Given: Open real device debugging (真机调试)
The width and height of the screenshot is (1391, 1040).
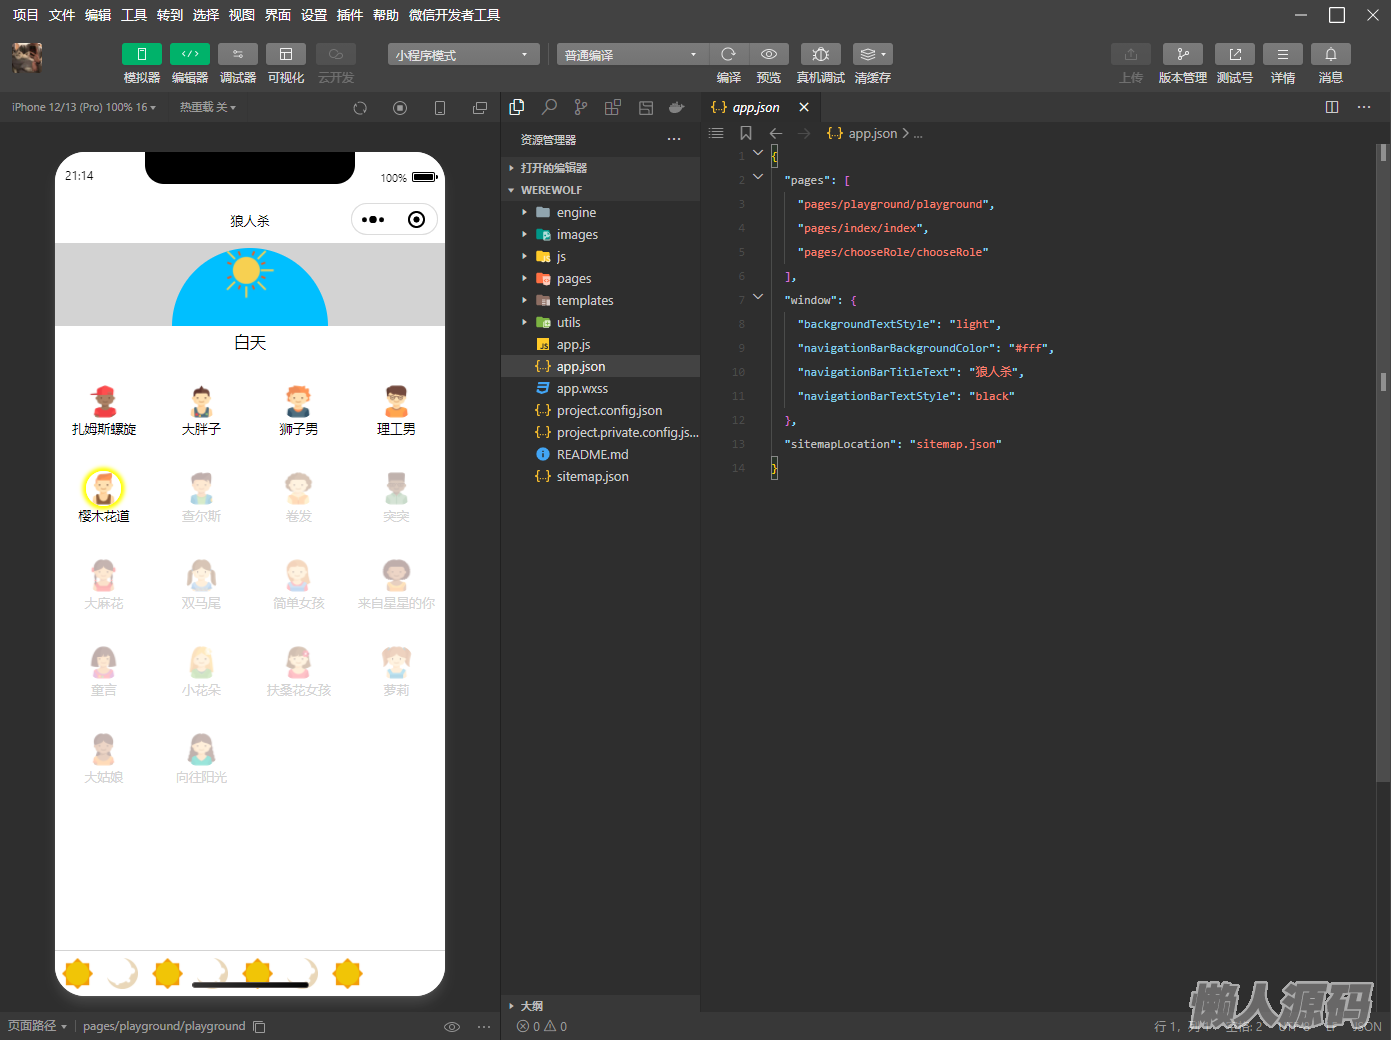Looking at the screenshot, I should (x=820, y=54).
